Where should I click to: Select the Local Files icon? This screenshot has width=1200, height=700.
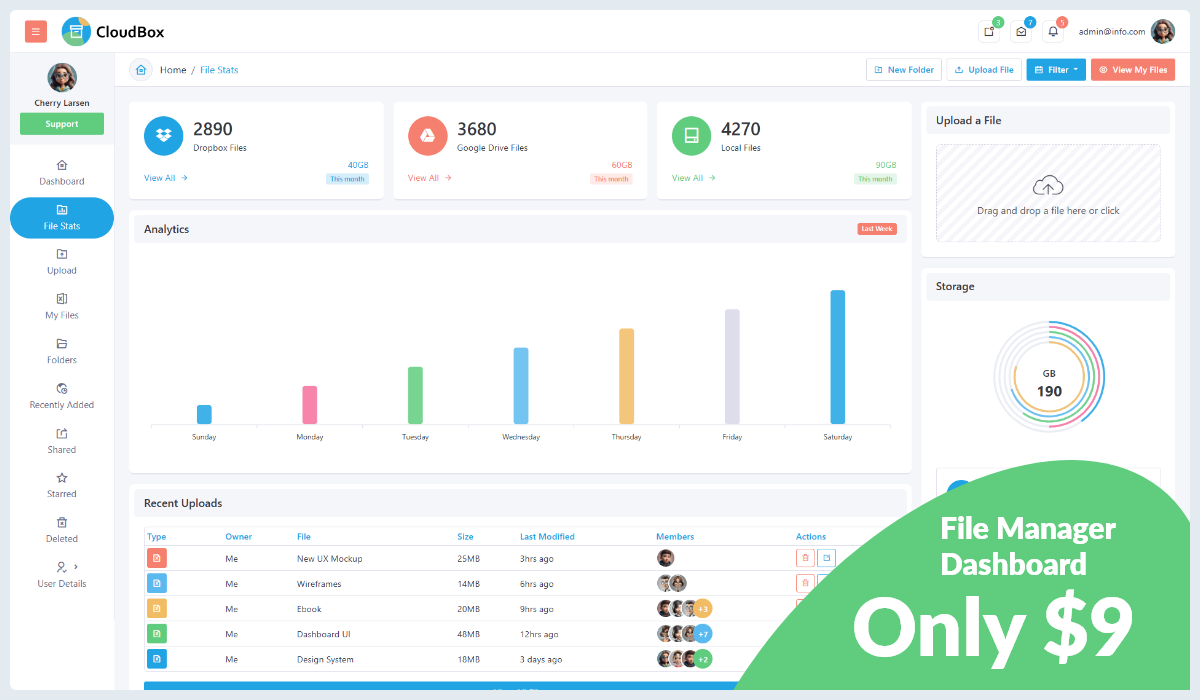point(690,135)
